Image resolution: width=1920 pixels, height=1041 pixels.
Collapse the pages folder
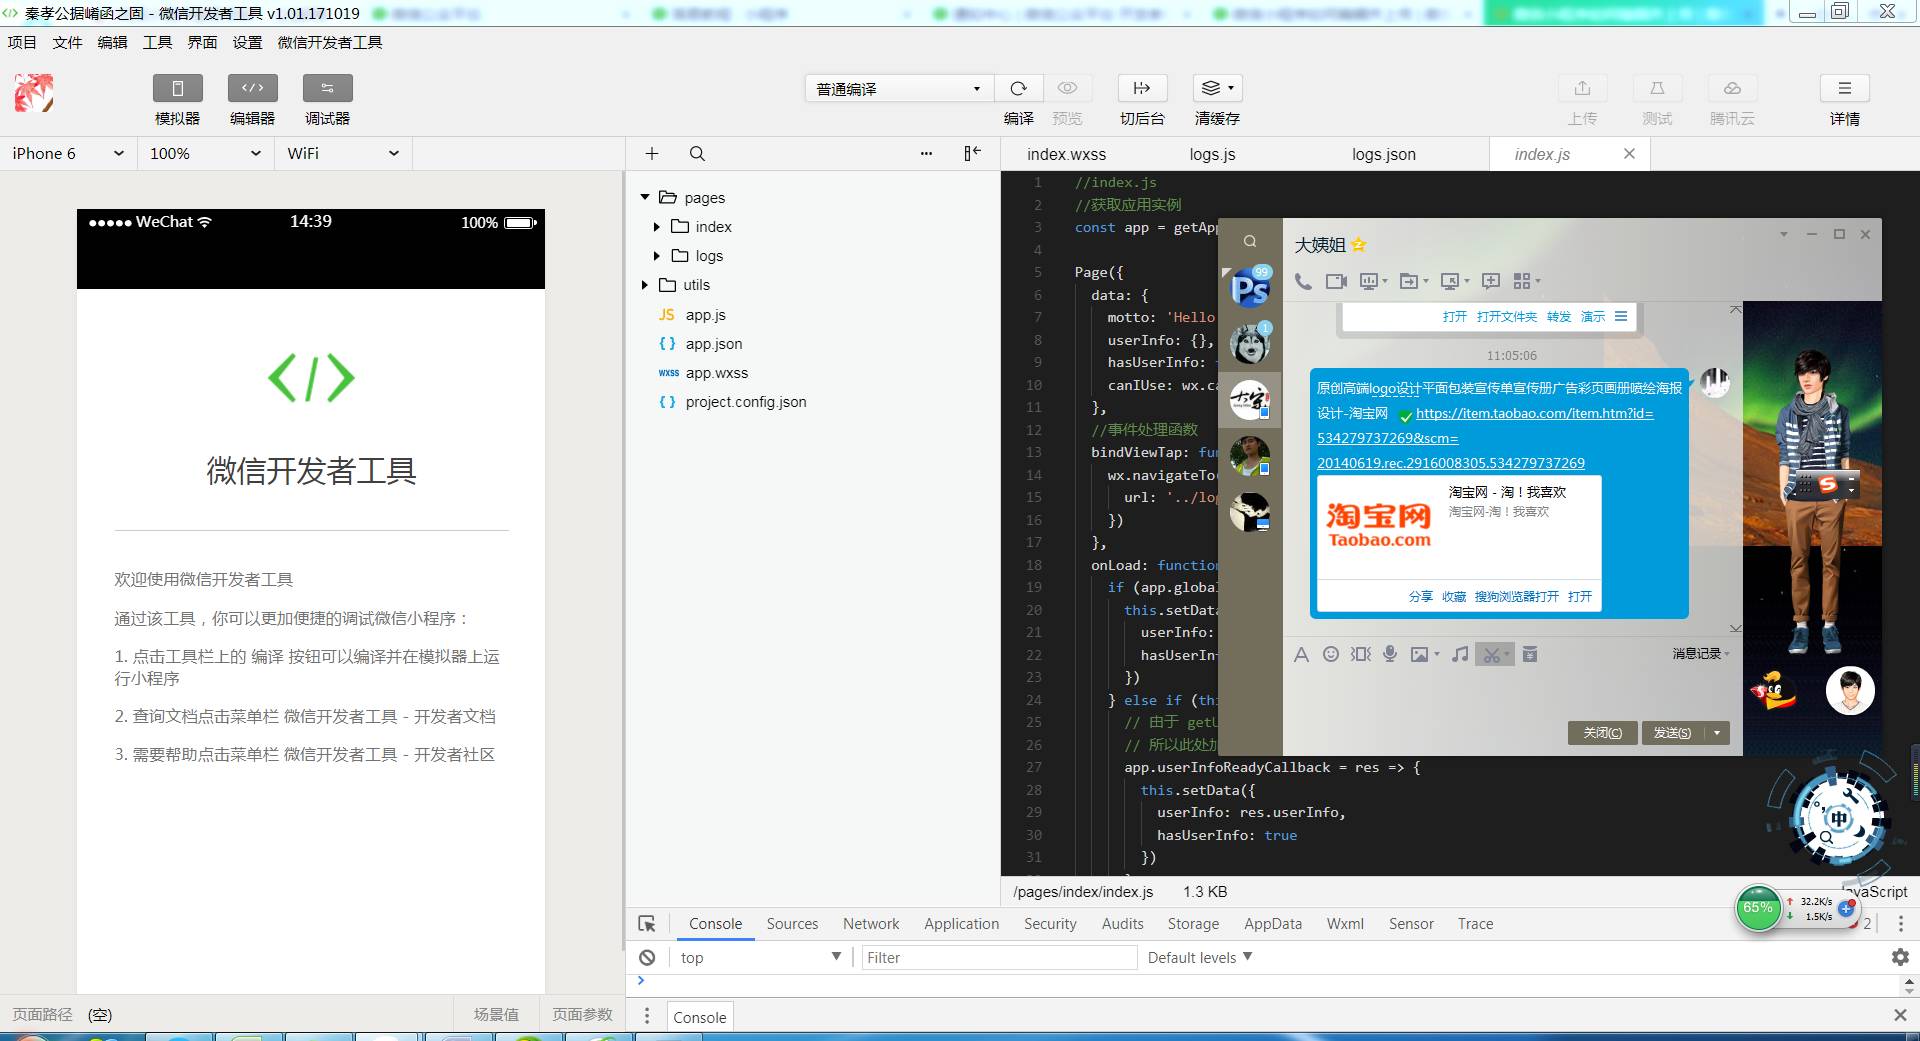pyautogui.click(x=645, y=197)
